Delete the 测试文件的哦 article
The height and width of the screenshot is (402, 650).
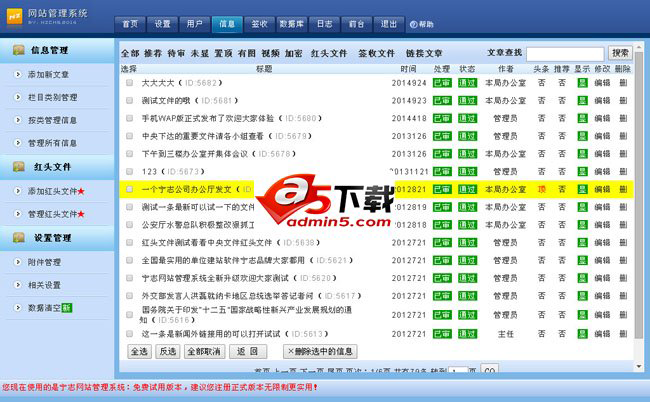tap(623, 100)
